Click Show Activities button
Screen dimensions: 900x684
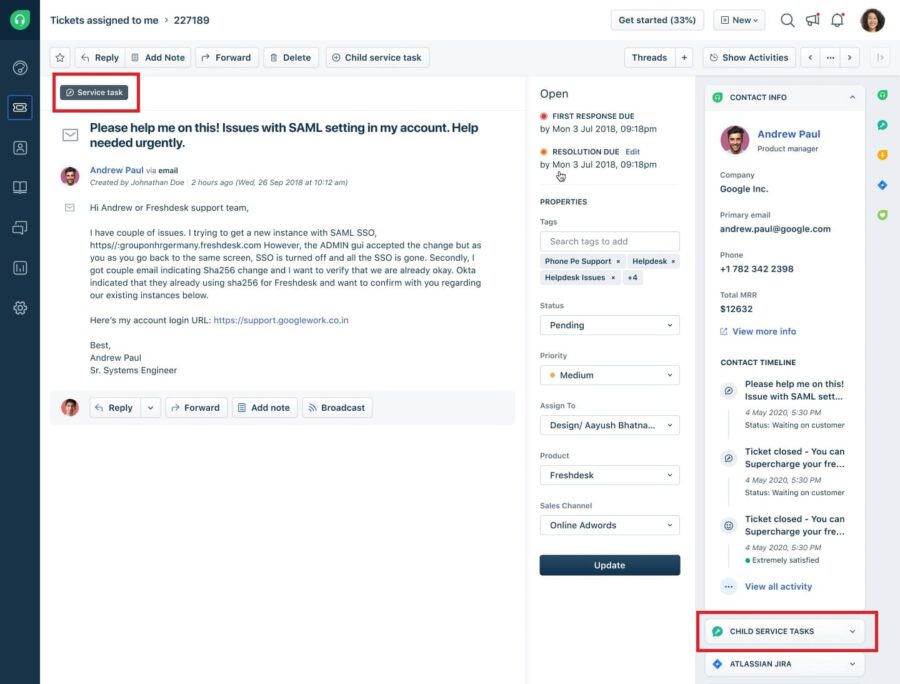pos(749,57)
